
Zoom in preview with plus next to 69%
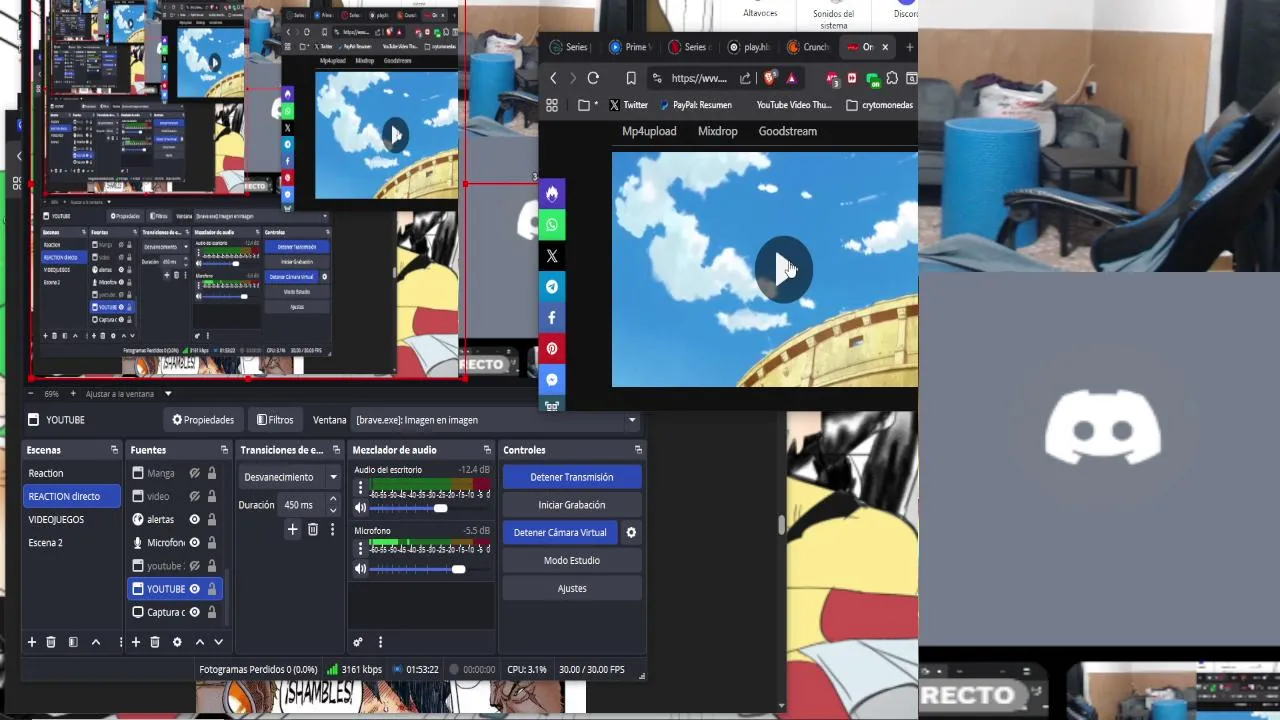tap(72, 394)
